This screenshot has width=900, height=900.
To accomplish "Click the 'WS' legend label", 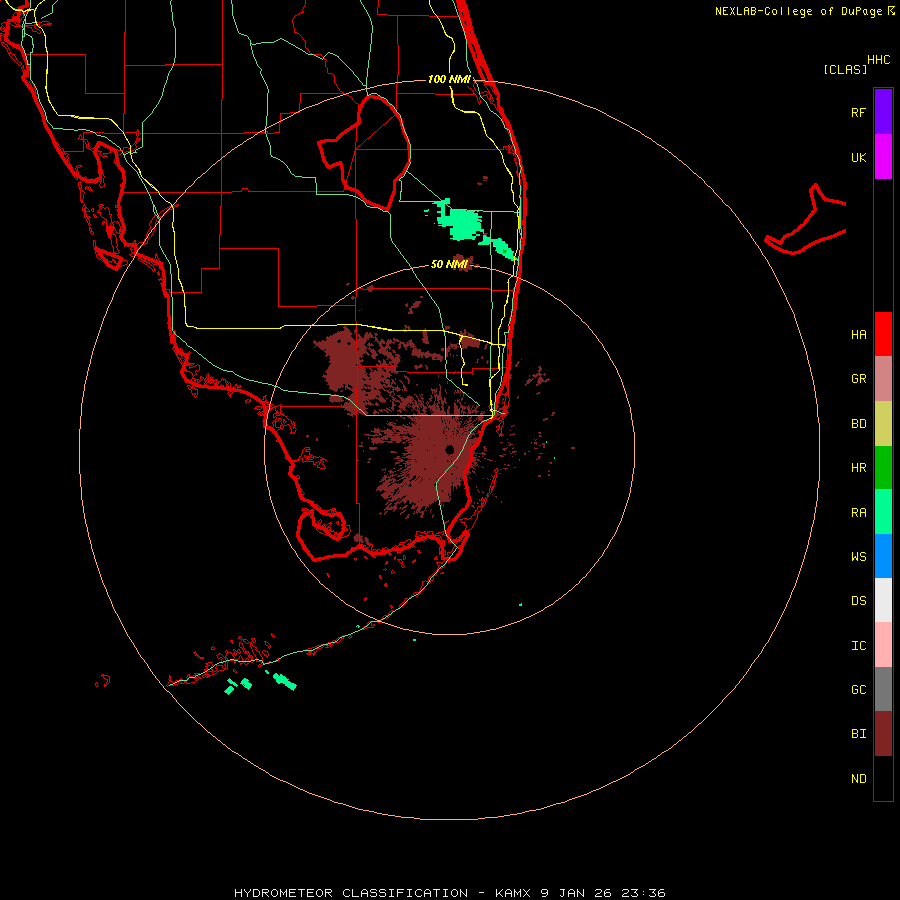I will click(x=858, y=556).
